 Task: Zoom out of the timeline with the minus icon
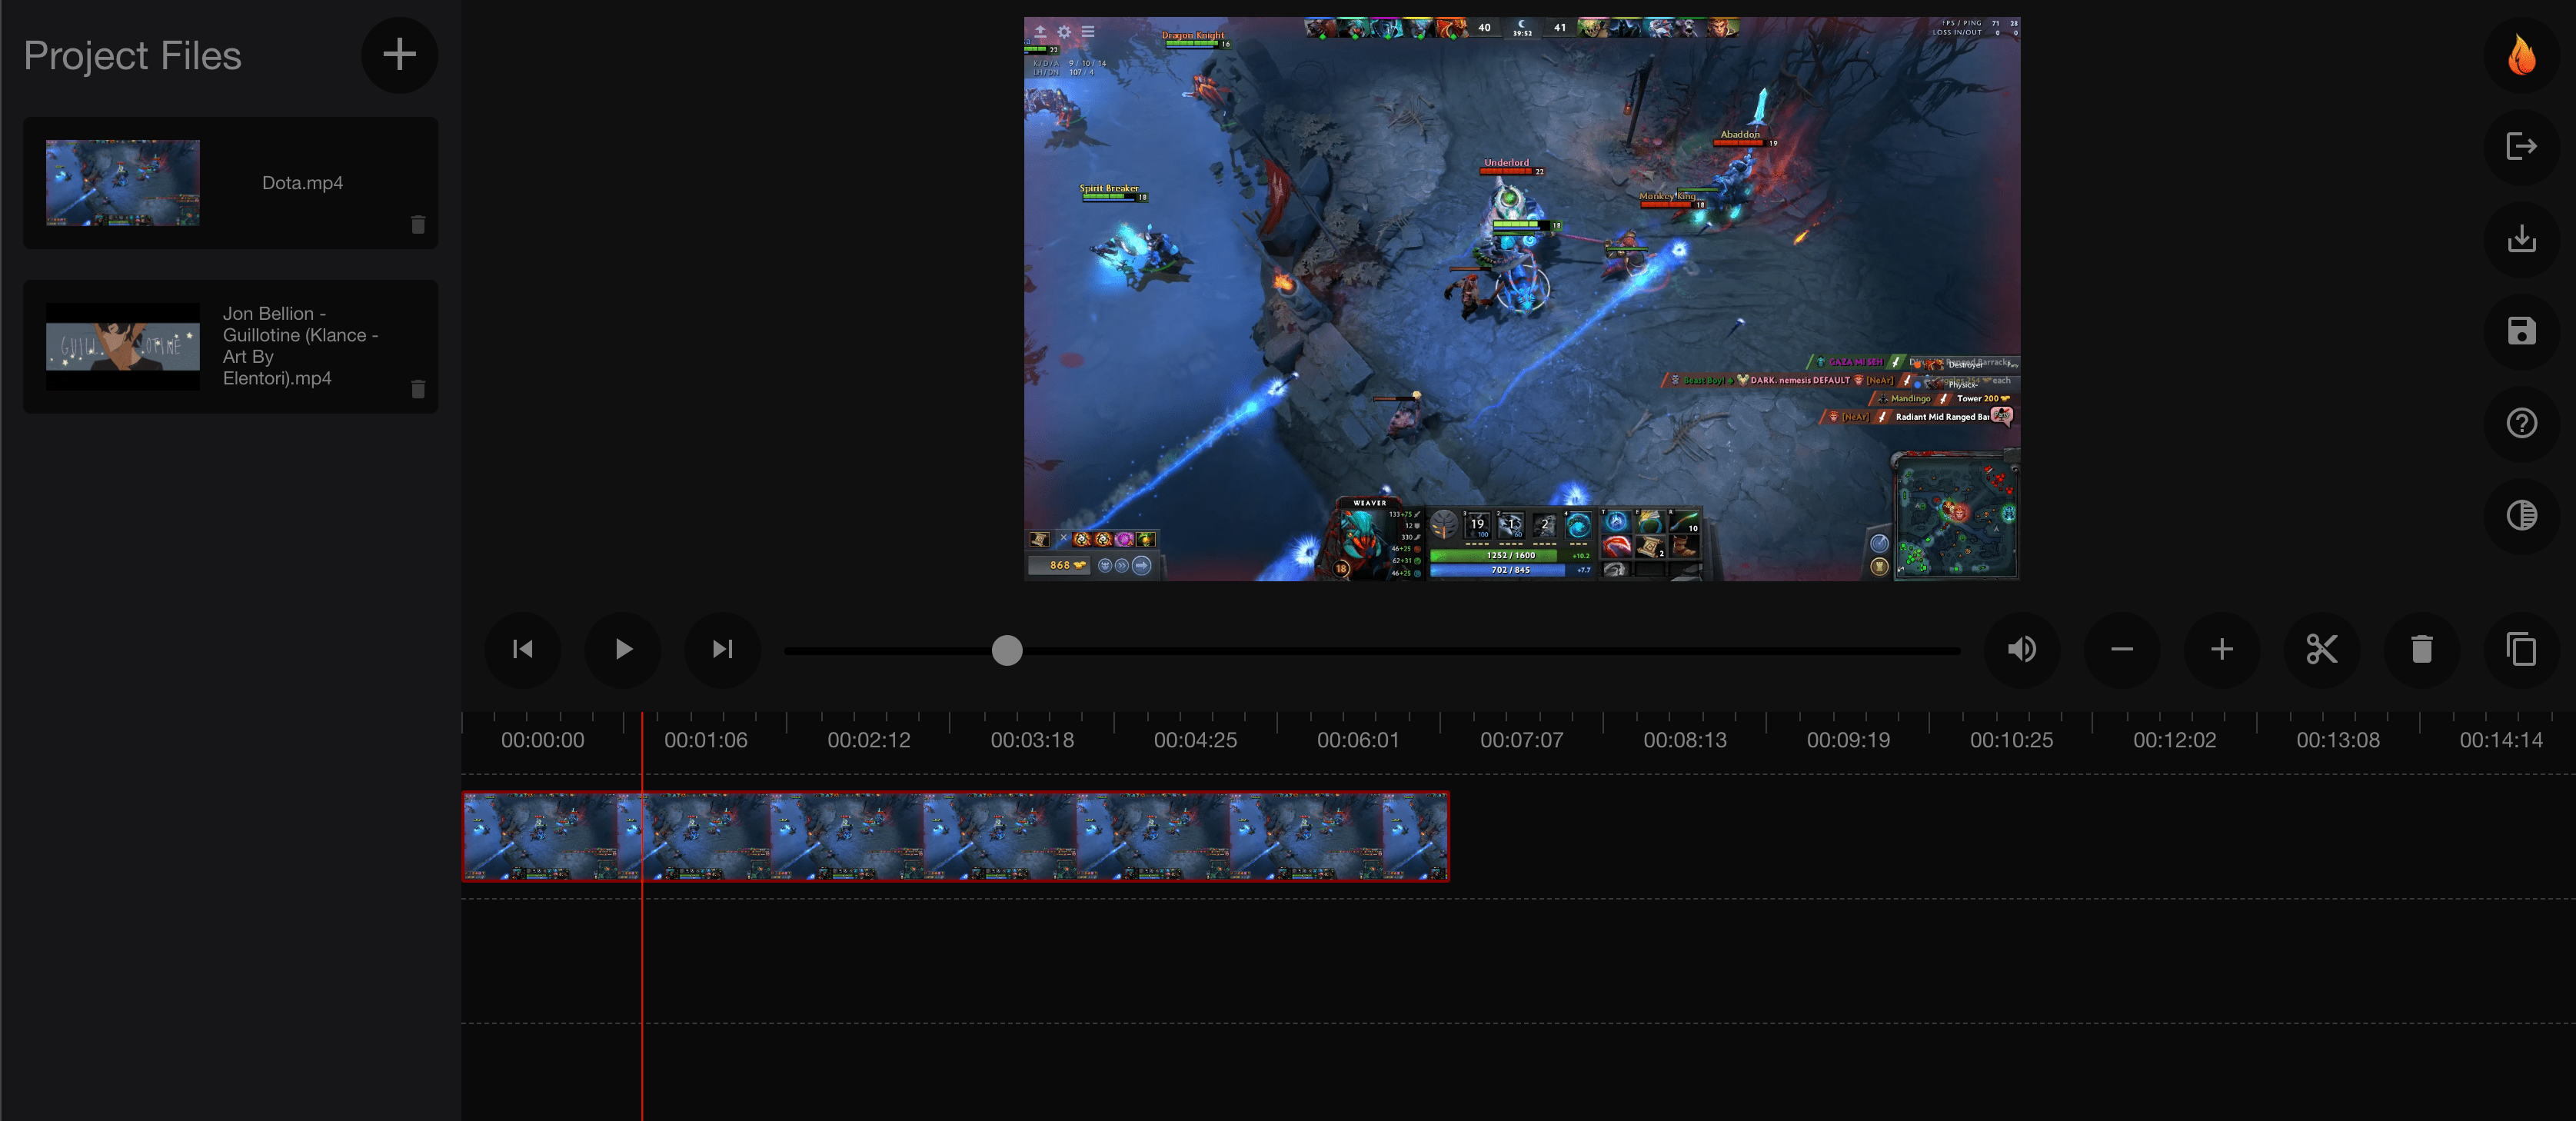(2122, 650)
